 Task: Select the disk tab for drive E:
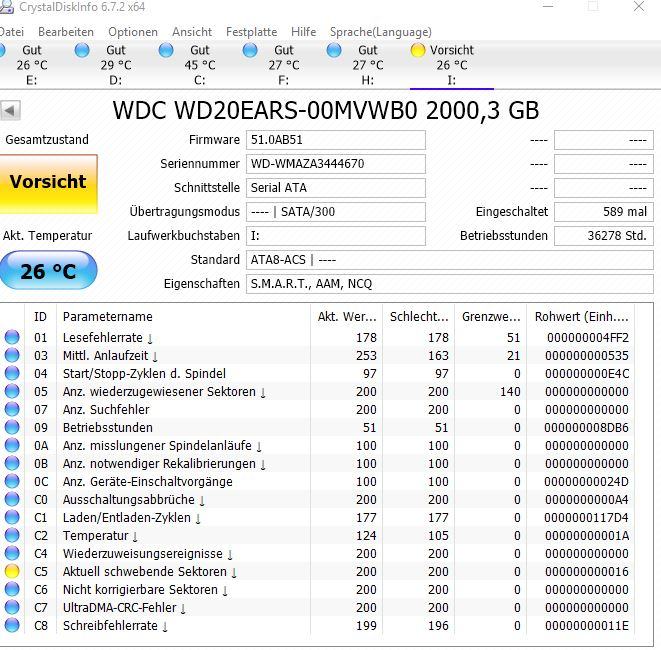32,65
